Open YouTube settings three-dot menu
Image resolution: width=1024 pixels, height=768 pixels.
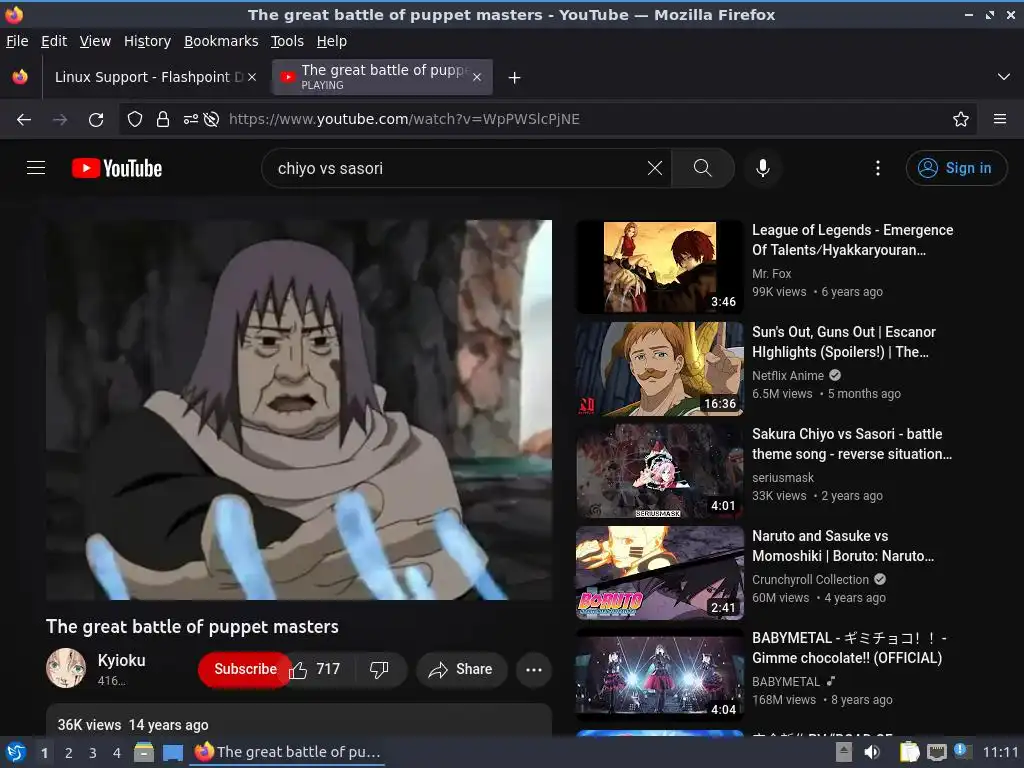tap(877, 168)
